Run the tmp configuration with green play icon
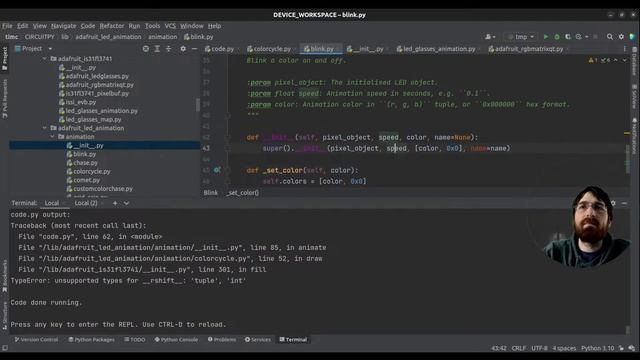640x360 pixels. pyautogui.click(x=546, y=37)
